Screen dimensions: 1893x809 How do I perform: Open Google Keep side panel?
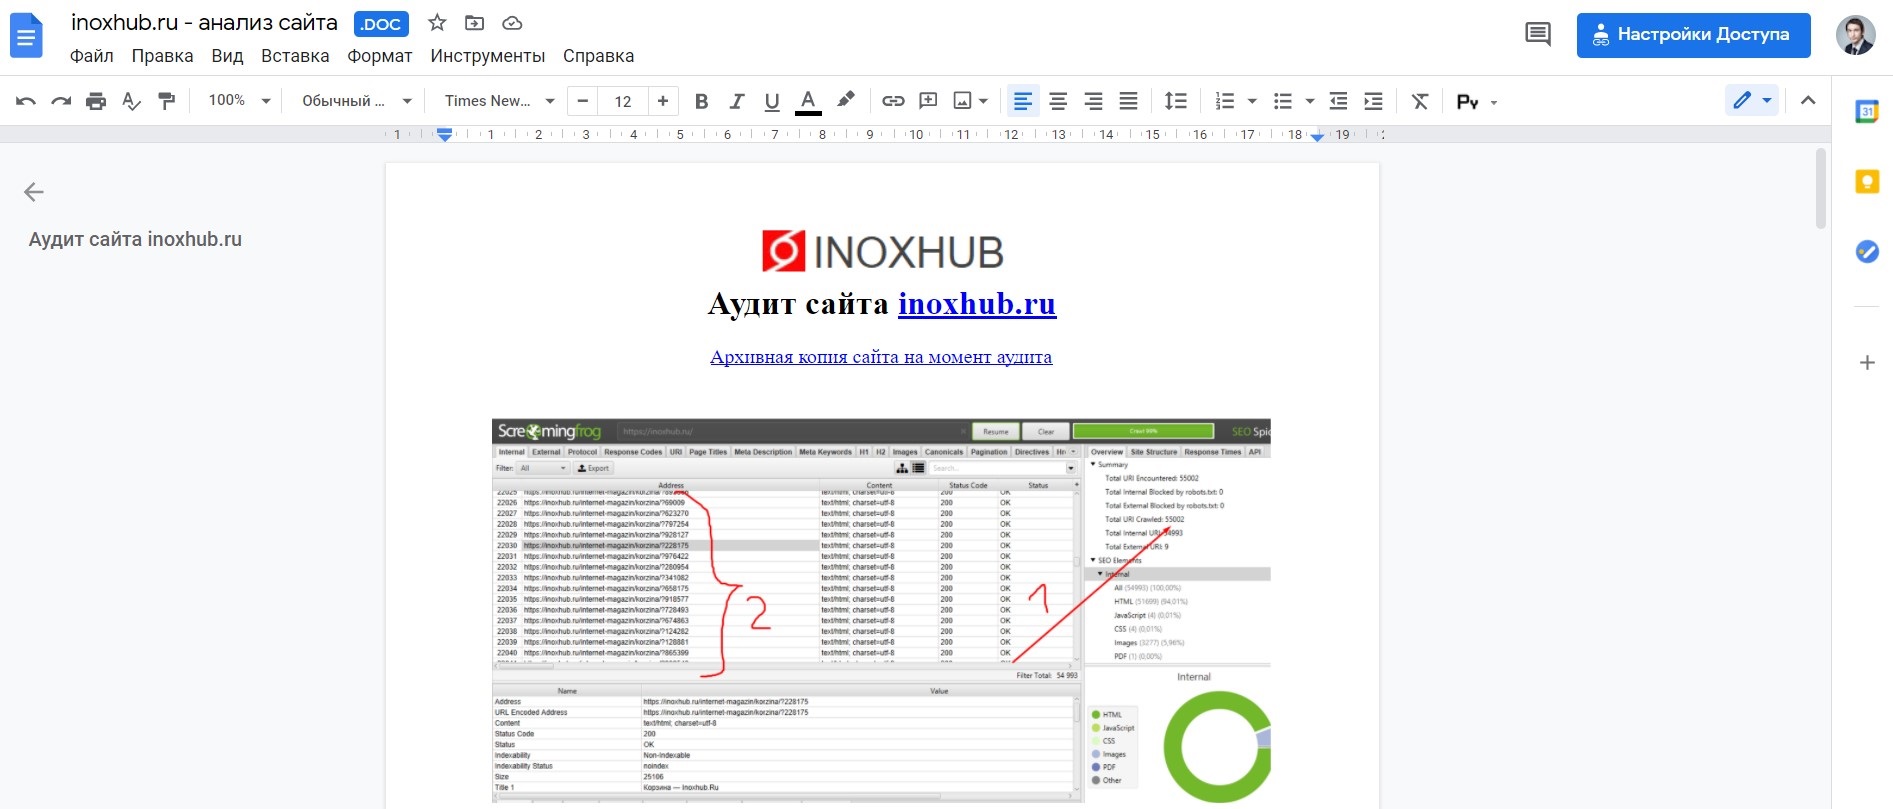click(x=1867, y=181)
